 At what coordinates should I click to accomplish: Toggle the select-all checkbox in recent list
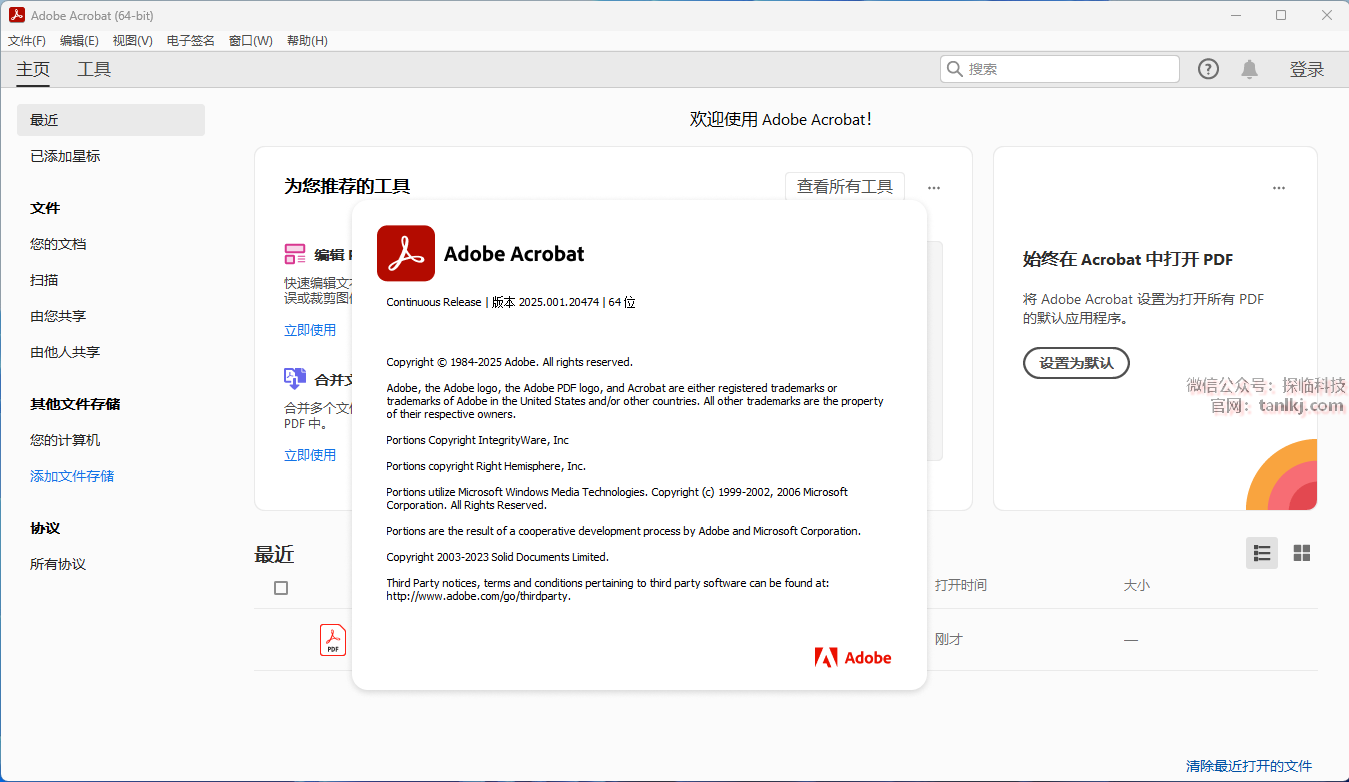(x=281, y=588)
